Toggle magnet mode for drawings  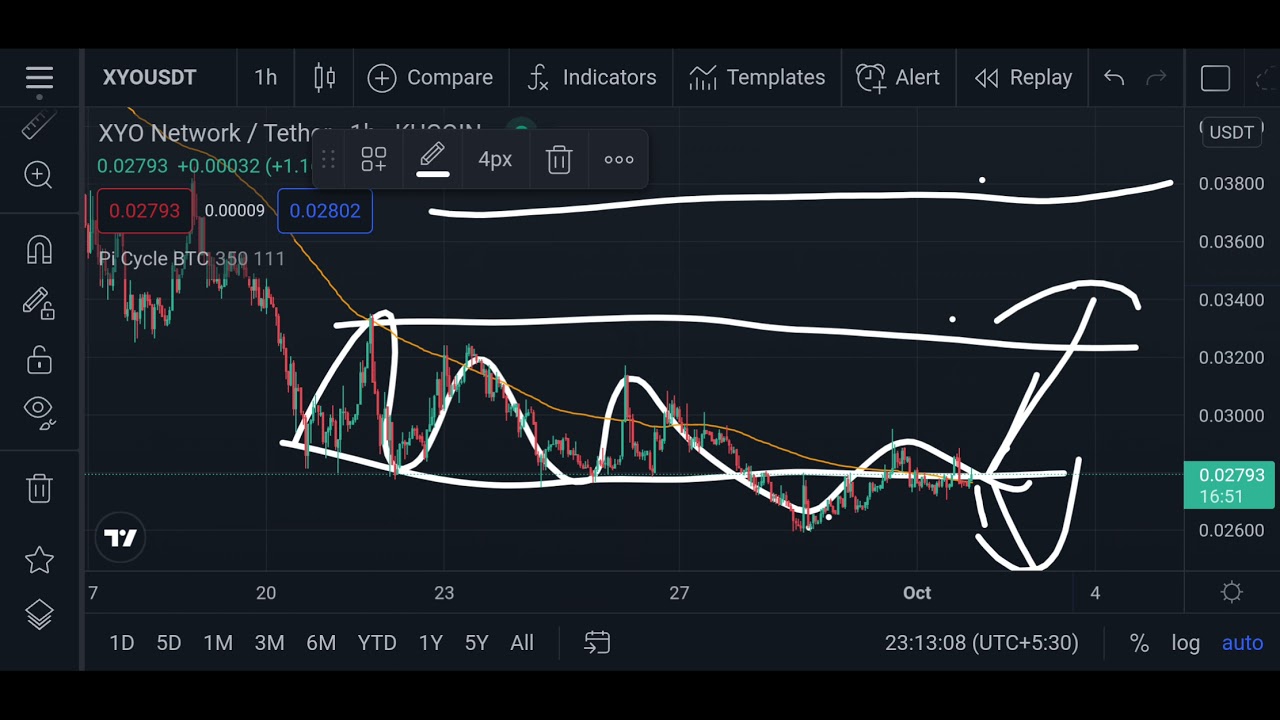39,250
